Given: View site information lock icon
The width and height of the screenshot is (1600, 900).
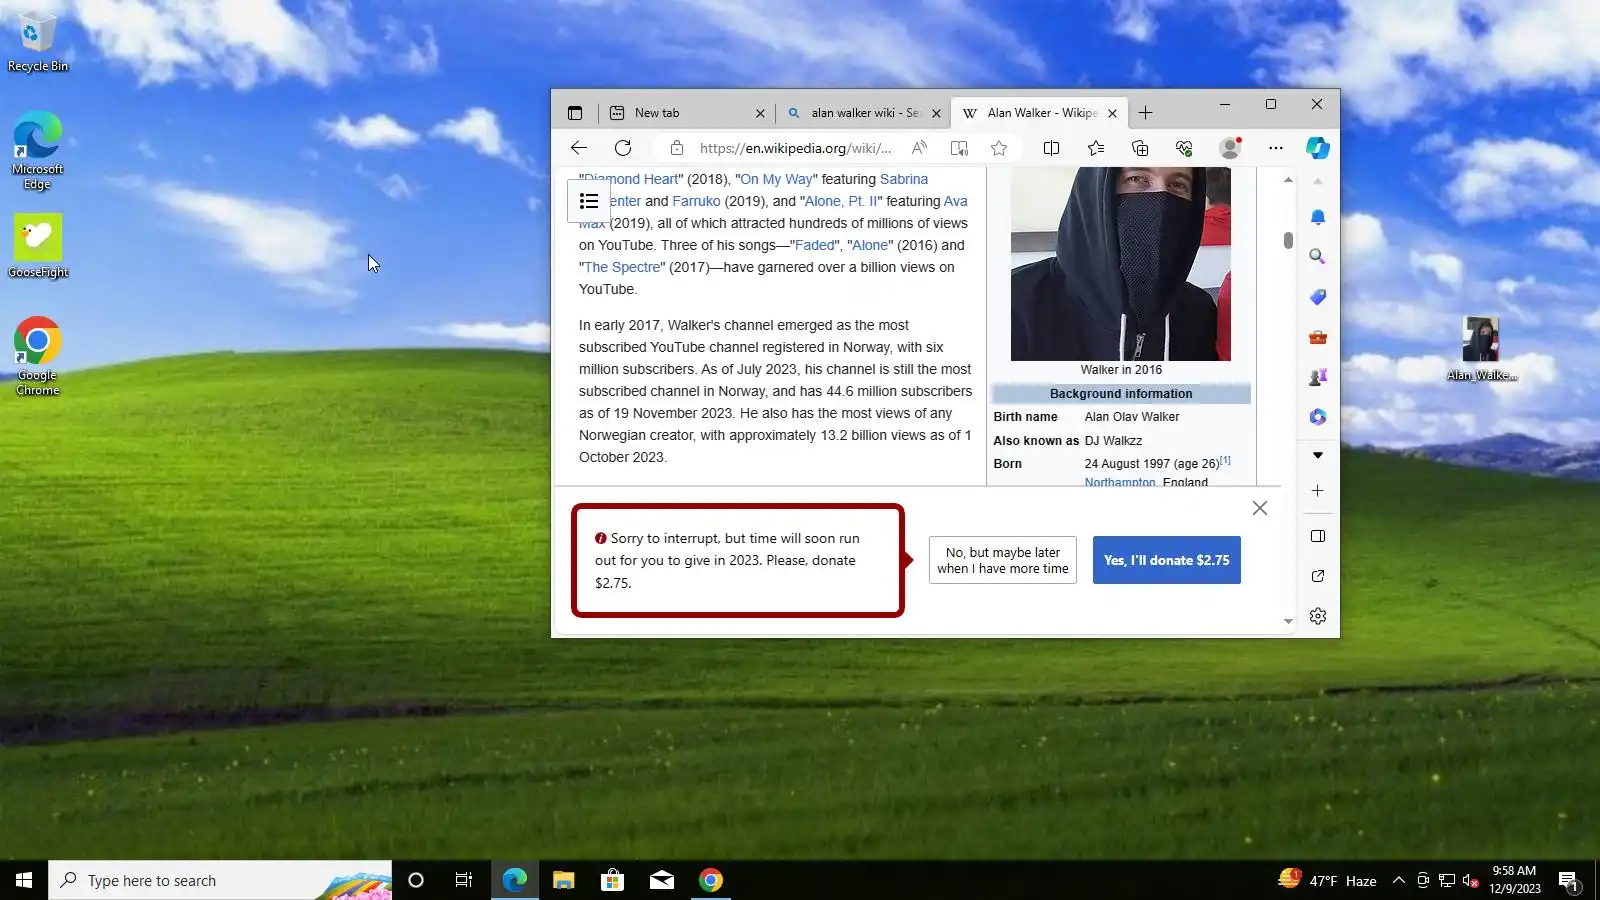Looking at the screenshot, I should pyautogui.click(x=677, y=148).
